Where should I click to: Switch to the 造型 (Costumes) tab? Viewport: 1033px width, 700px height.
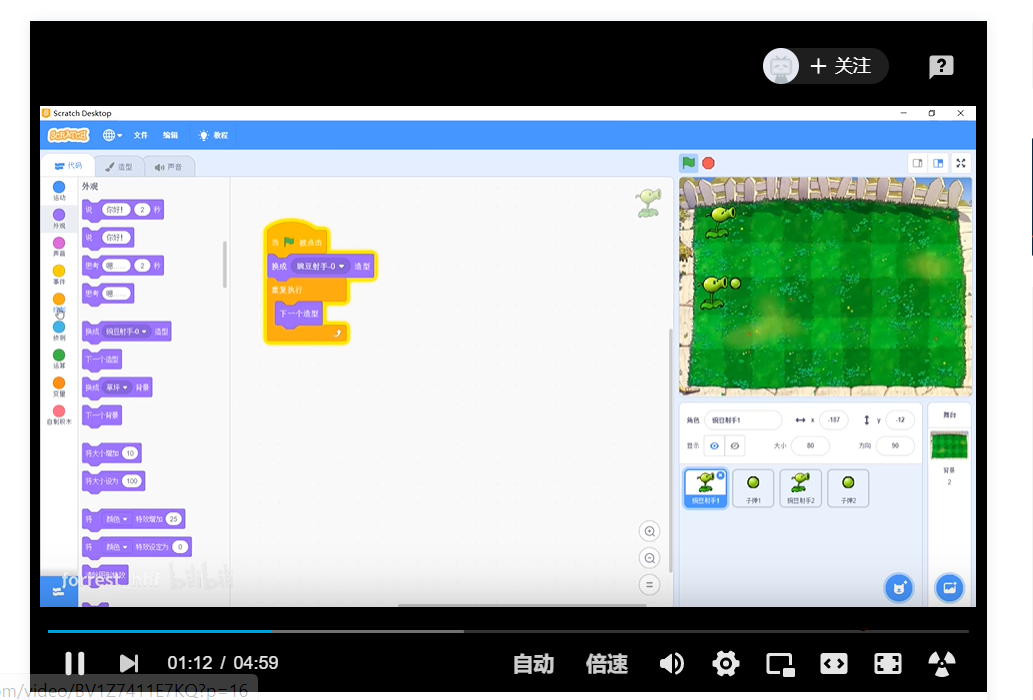[119, 167]
